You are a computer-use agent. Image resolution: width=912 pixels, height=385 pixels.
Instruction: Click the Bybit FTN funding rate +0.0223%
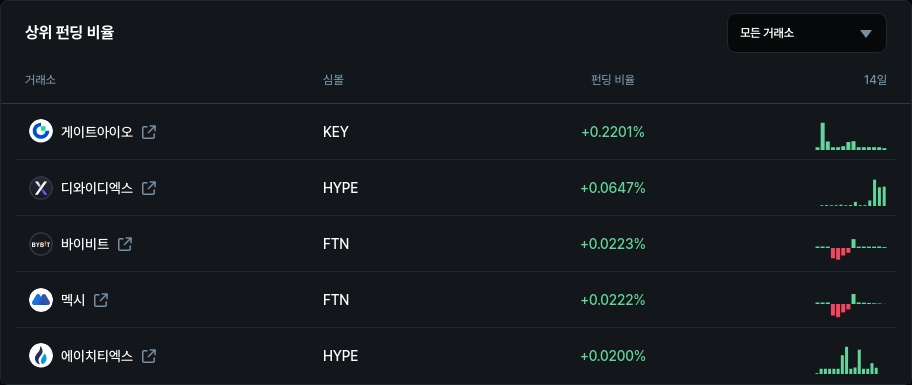point(613,244)
